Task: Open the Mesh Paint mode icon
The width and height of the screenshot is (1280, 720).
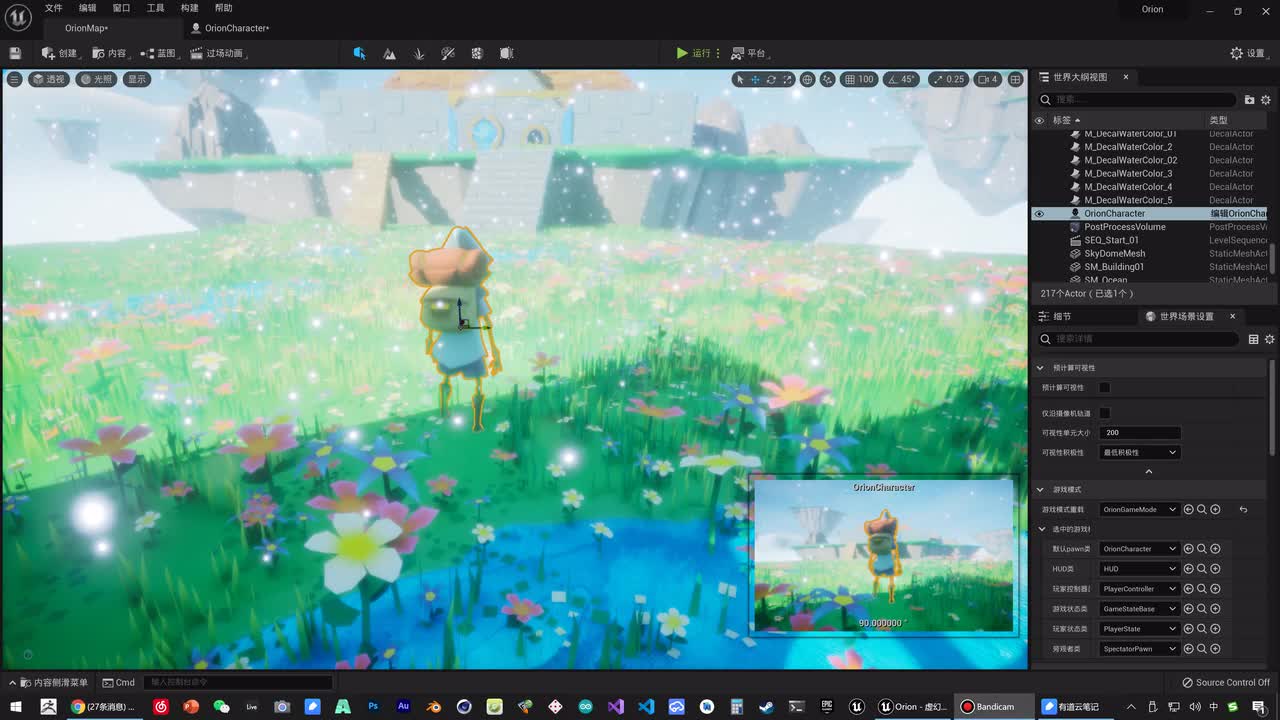Action: pos(448,53)
